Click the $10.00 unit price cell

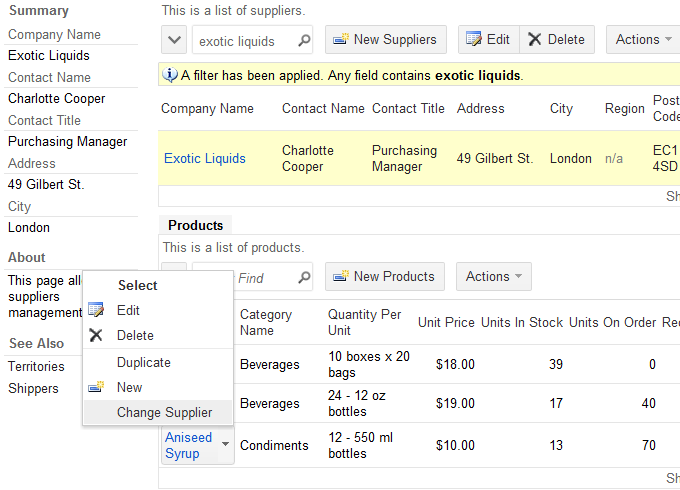[x=455, y=445]
